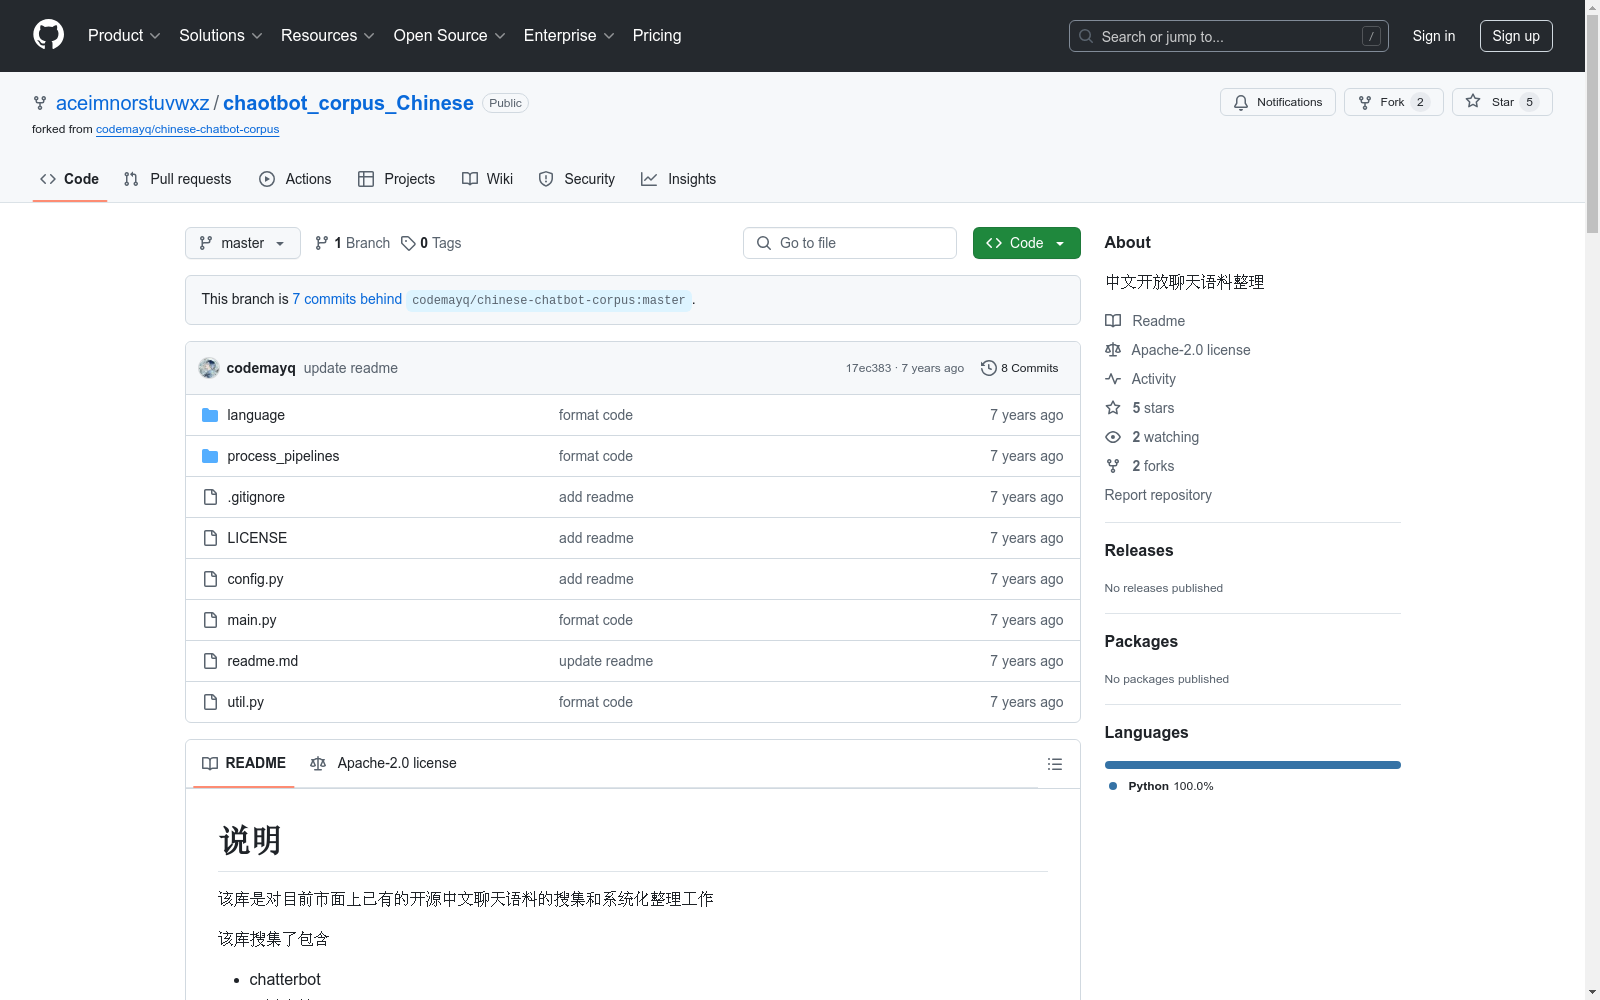Click the Notifications button

point(1278,102)
